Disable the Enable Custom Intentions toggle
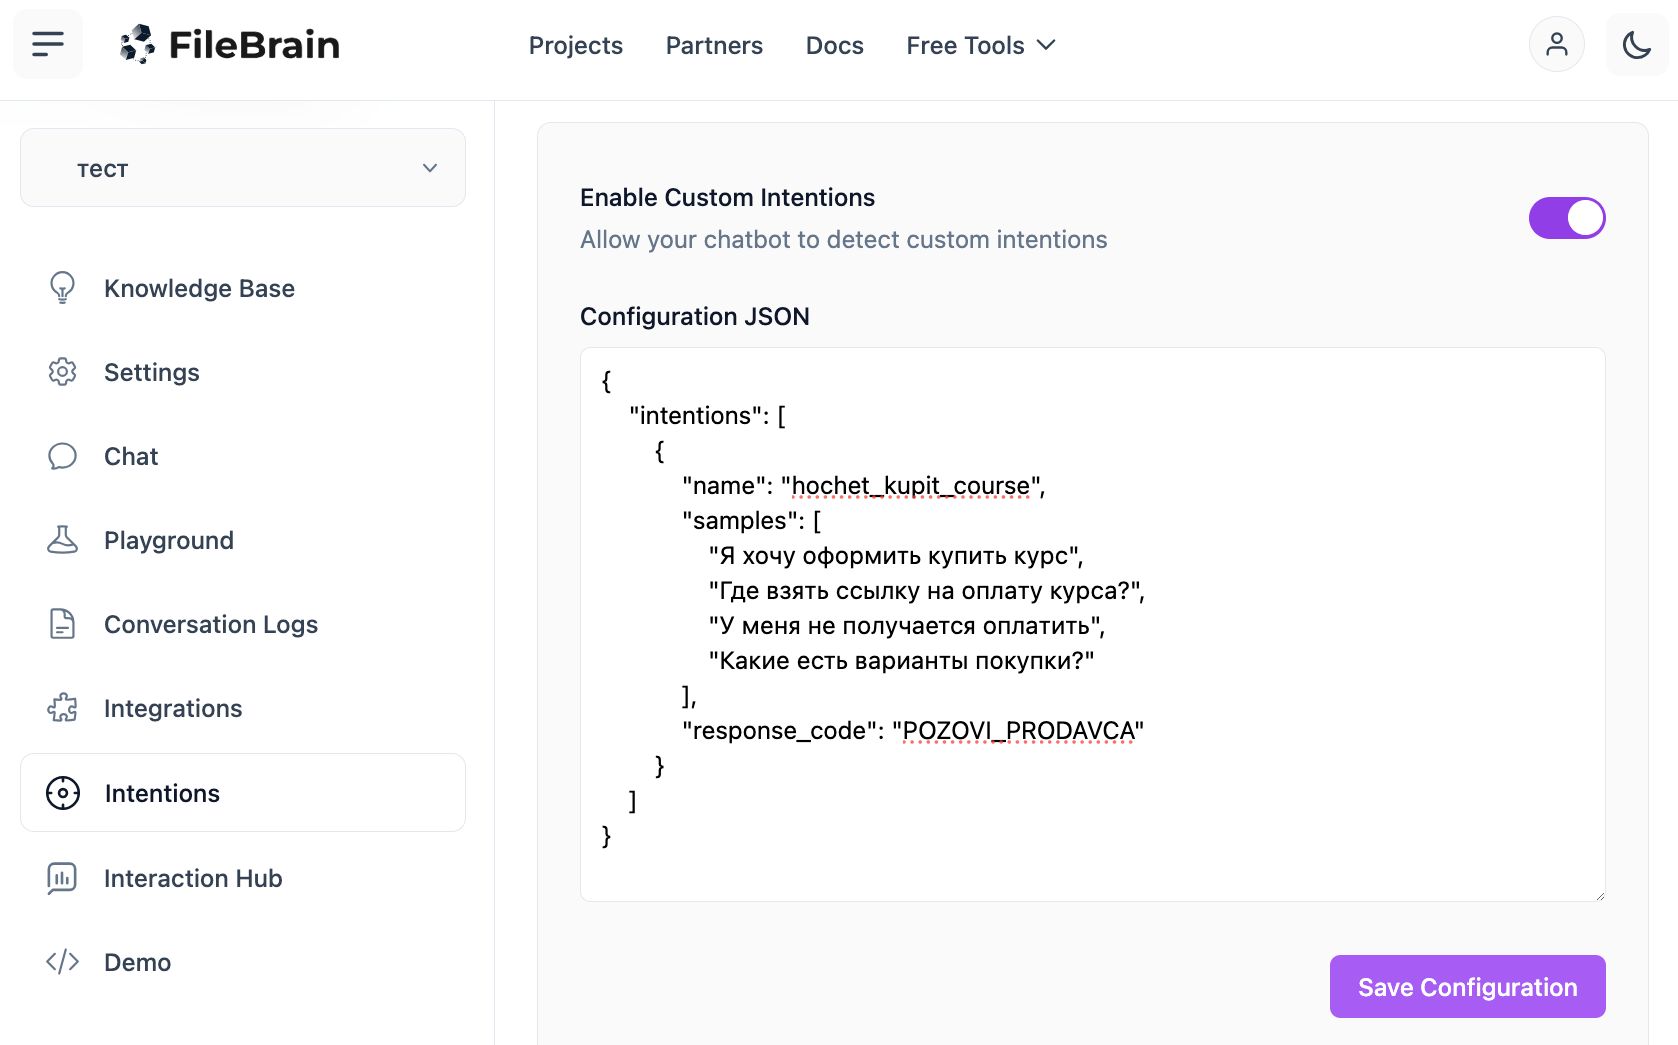 click(x=1566, y=218)
